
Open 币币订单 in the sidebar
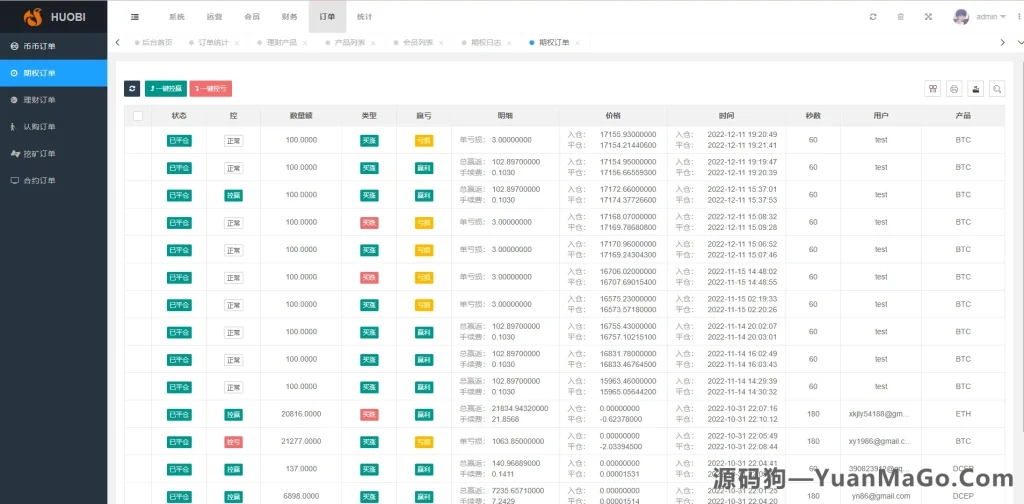[x=54, y=46]
